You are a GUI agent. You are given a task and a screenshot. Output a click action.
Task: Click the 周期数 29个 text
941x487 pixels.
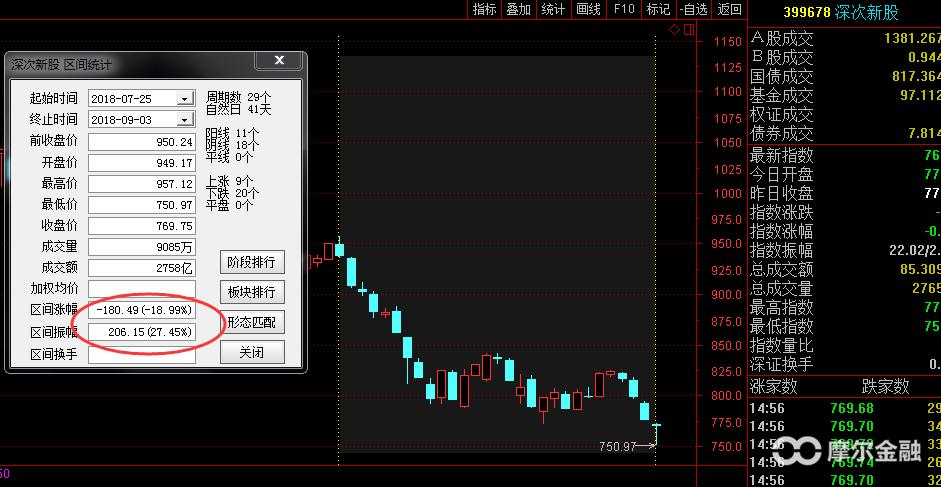click(x=239, y=97)
